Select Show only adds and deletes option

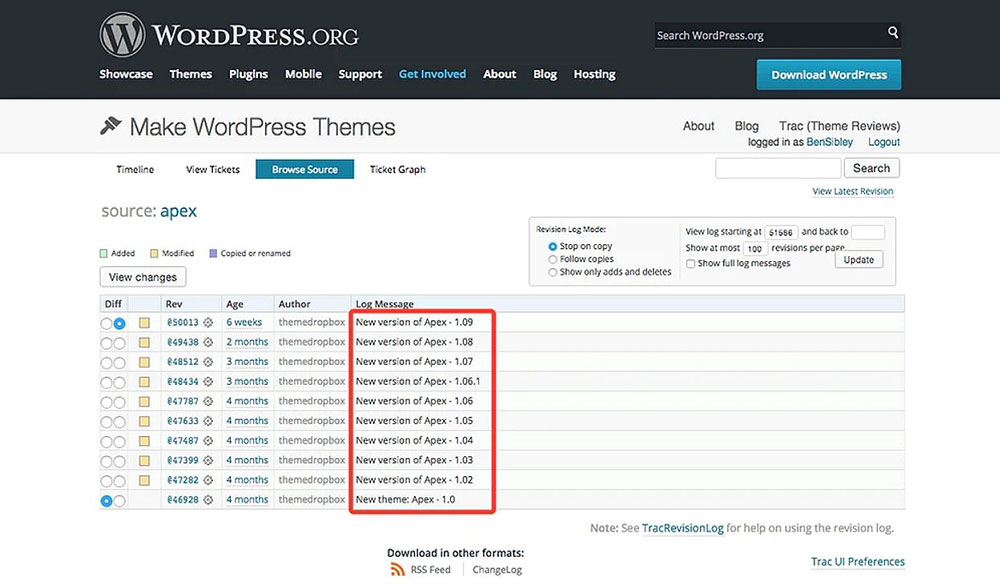pos(552,272)
